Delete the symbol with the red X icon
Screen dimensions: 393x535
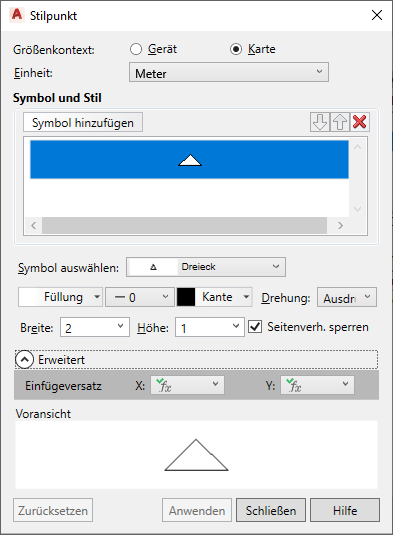tap(360, 122)
